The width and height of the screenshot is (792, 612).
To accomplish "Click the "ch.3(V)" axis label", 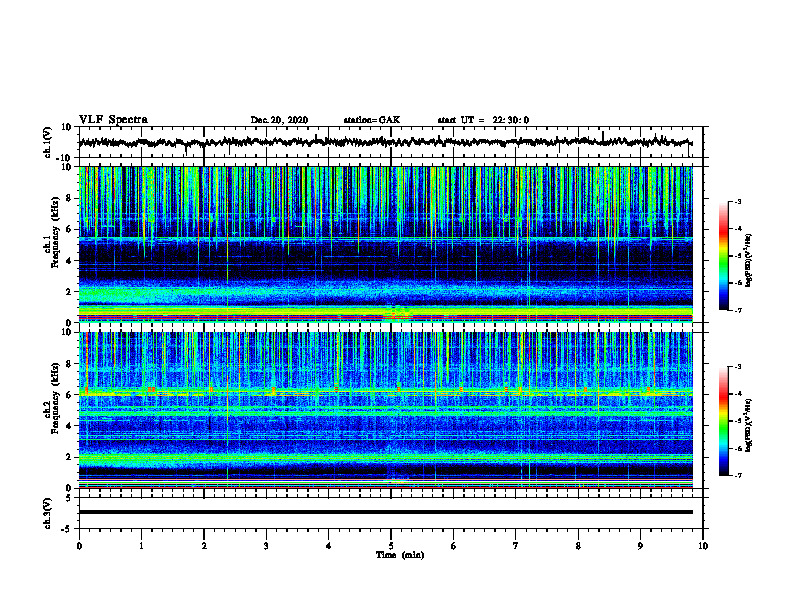I will (48, 514).
